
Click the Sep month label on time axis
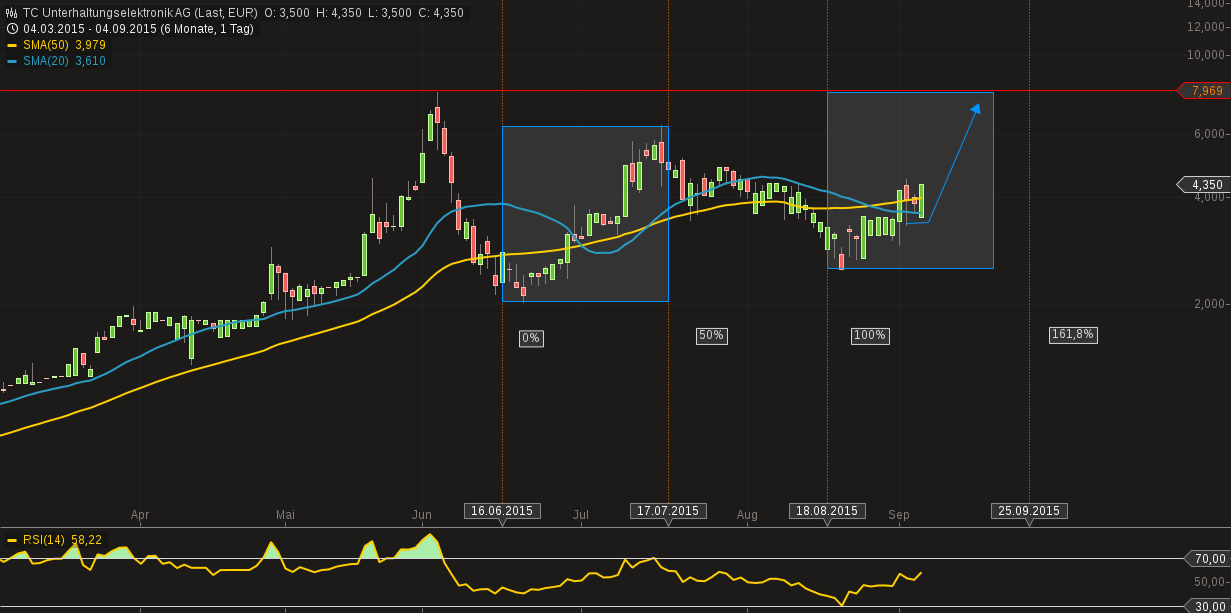coord(899,515)
